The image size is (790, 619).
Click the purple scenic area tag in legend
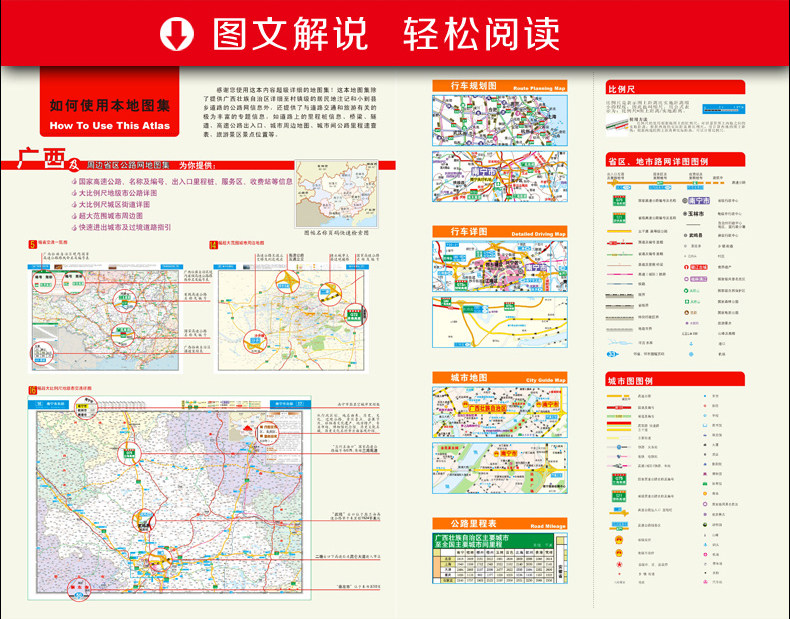click(x=698, y=279)
